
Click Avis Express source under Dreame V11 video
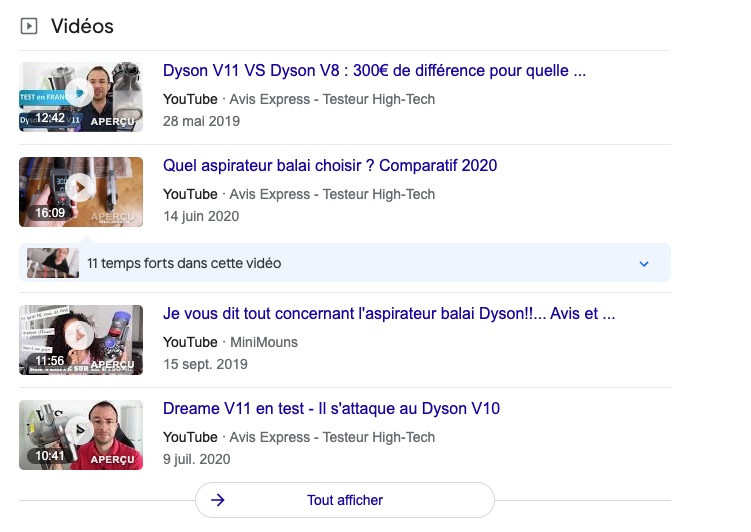(x=332, y=437)
